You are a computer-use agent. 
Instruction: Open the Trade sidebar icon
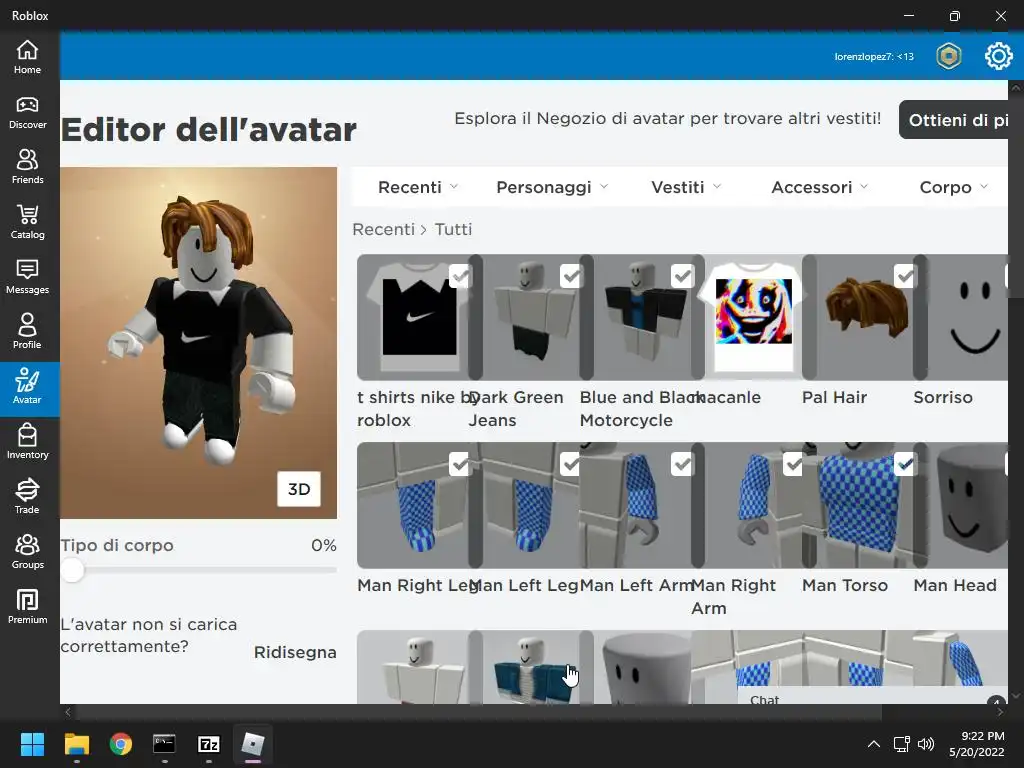pos(27,496)
